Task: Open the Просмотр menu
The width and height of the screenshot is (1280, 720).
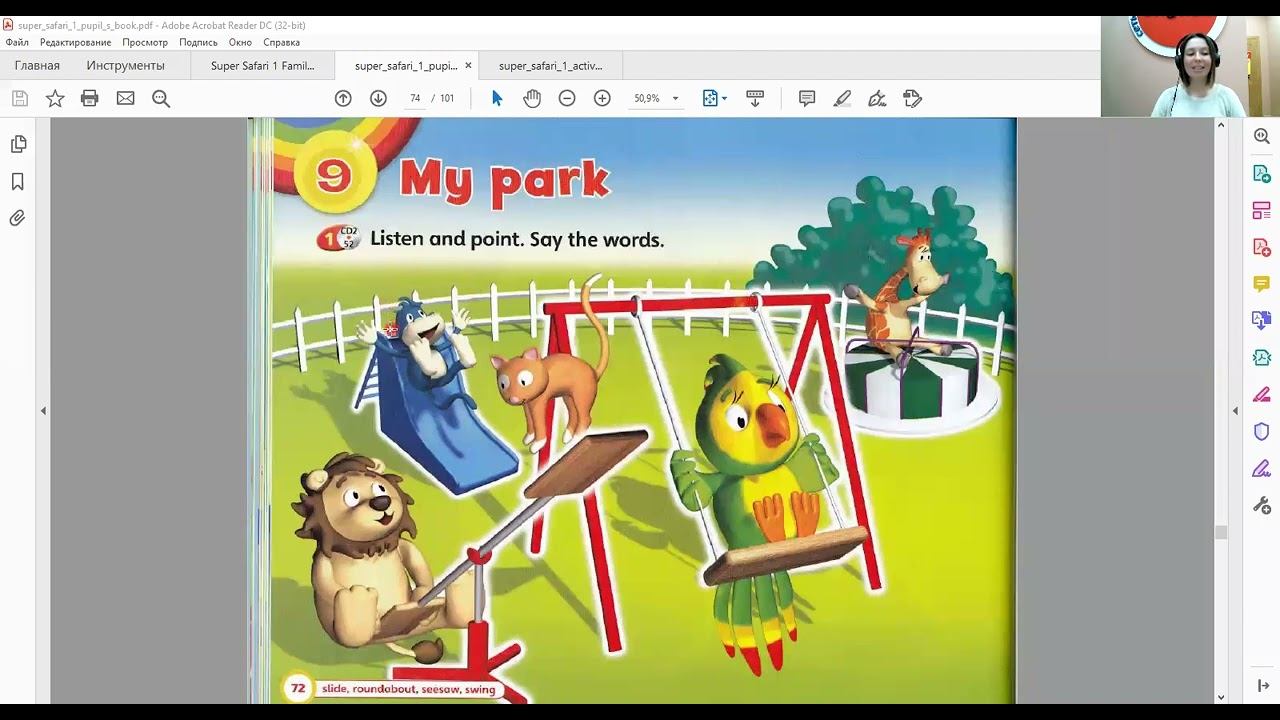Action: pyautogui.click(x=145, y=42)
